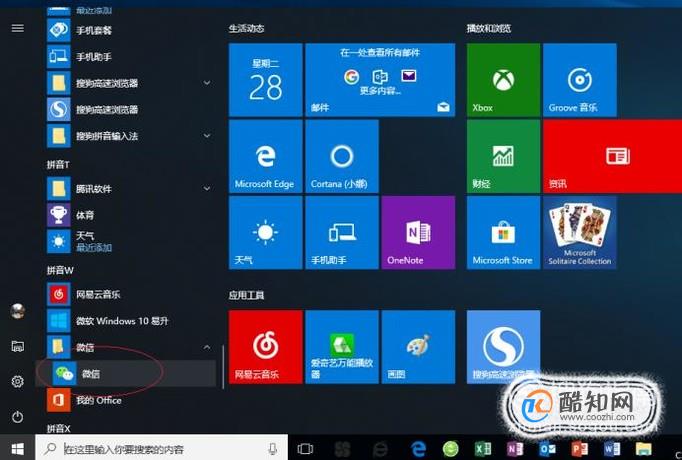682x460 pixels.
Task: Expand the 腾讯软件 folder chevron
Action: point(207,188)
